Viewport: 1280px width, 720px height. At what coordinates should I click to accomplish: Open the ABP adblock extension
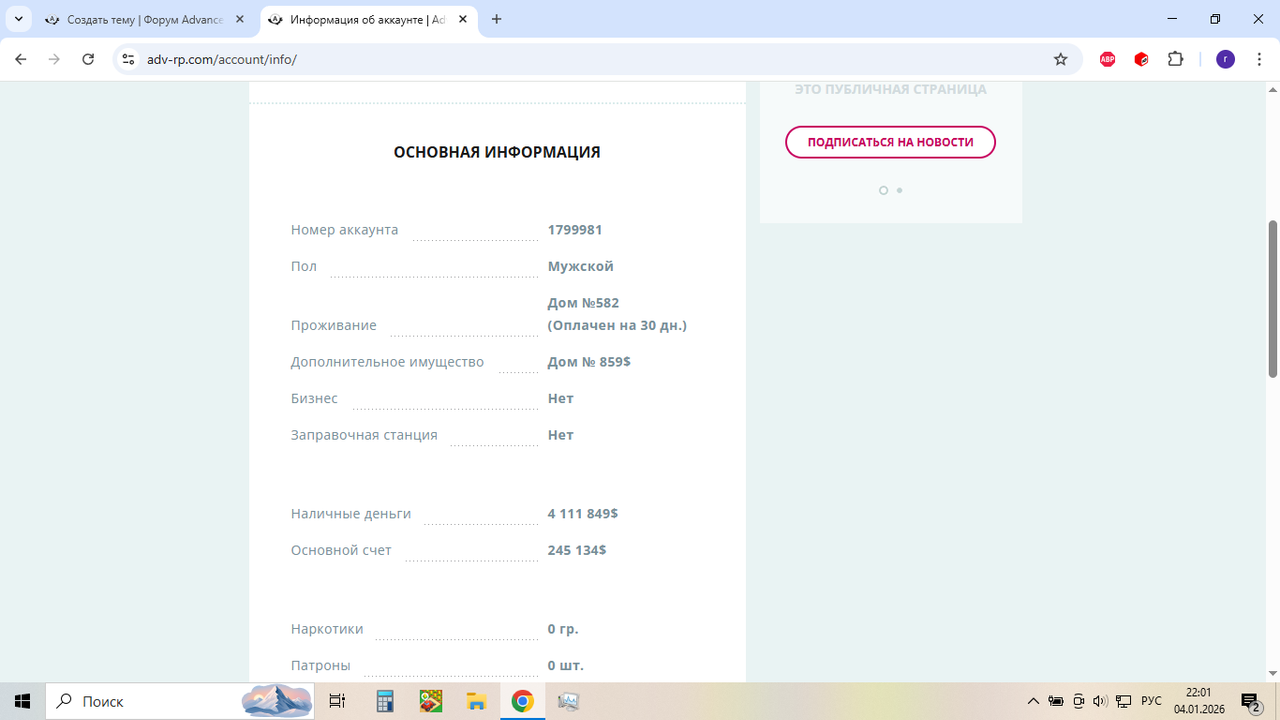coord(1107,59)
